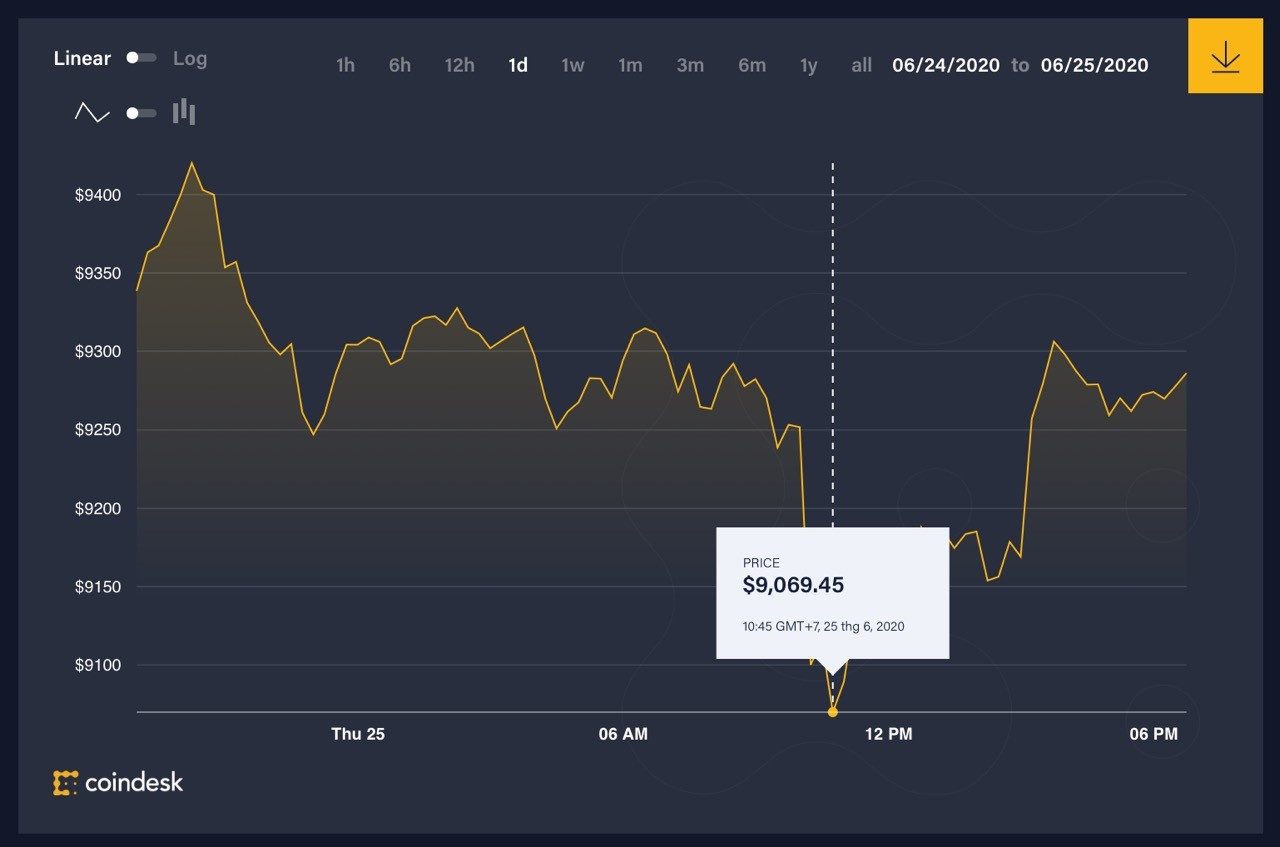Edit the end date 06/25/2020

coord(1095,65)
